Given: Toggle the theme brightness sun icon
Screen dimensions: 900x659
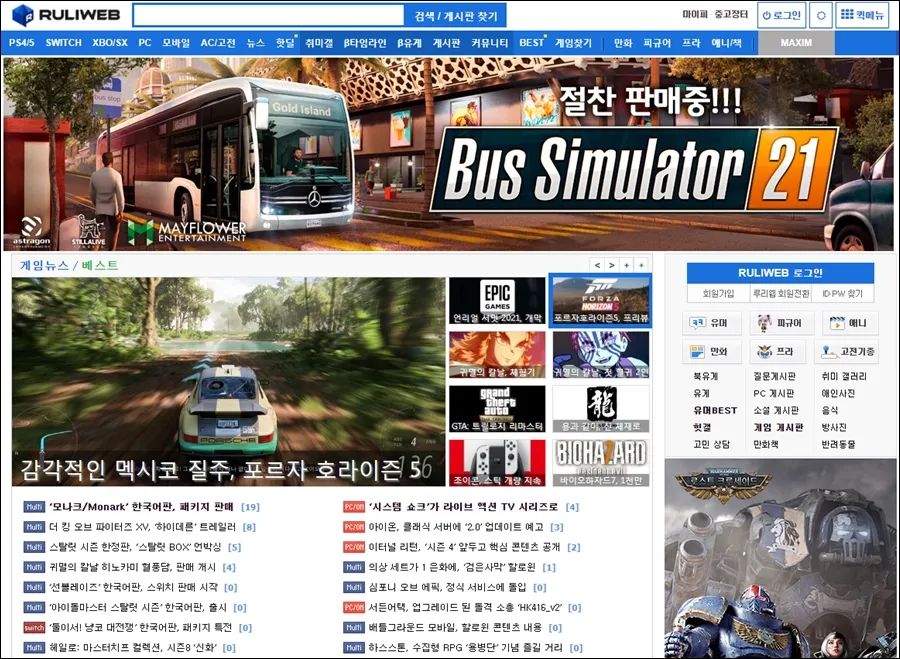Looking at the screenshot, I should click(822, 15).
